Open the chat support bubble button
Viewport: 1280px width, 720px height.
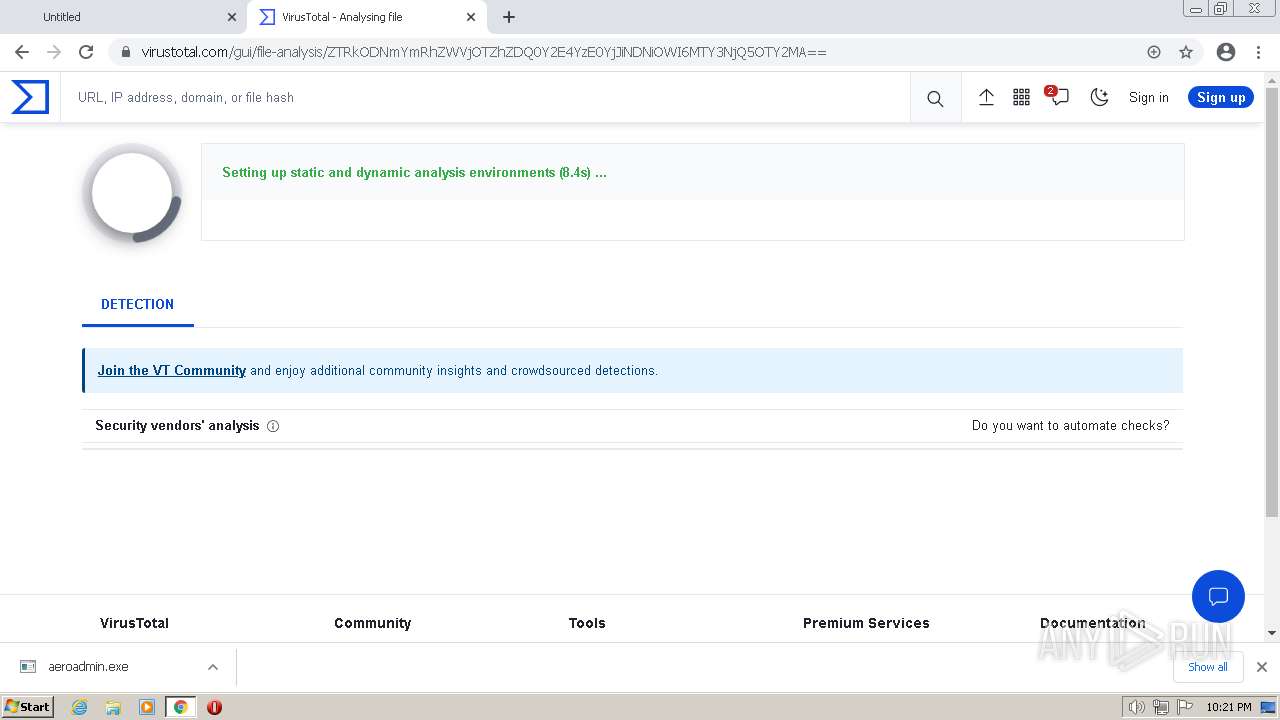pos(1218,596)
